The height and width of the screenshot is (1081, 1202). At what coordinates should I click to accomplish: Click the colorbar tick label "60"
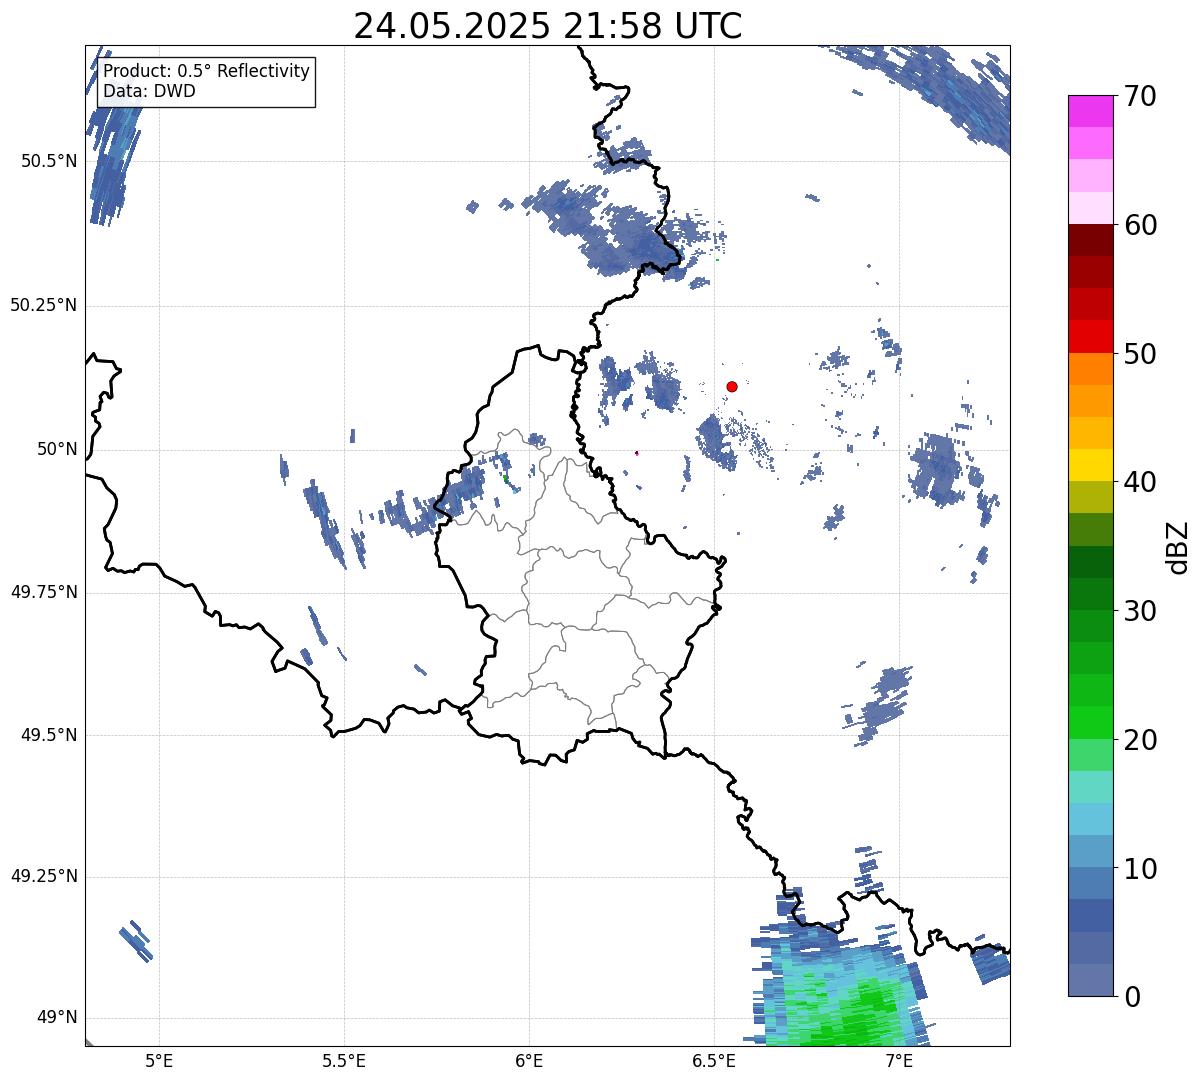tap(1140, 225)
